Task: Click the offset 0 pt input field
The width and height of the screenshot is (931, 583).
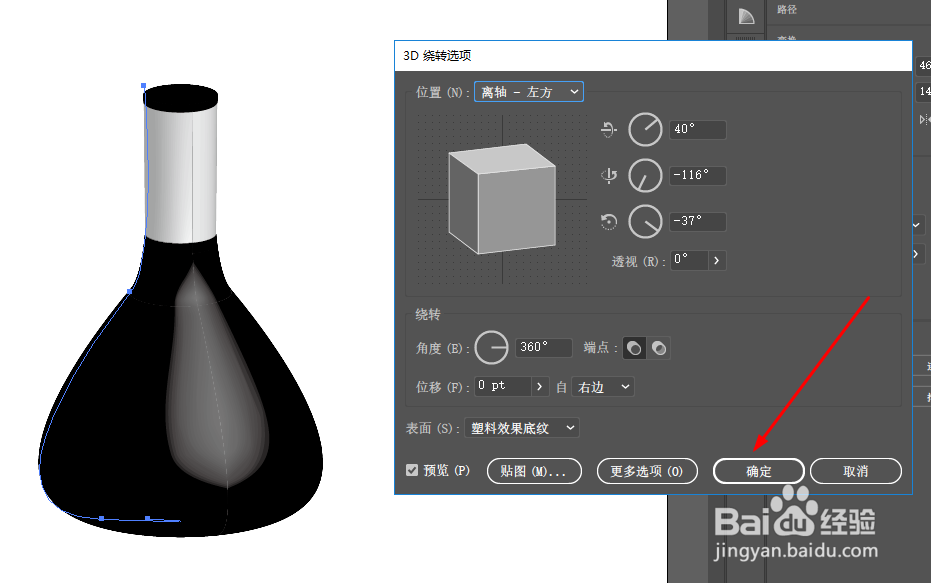Action: (503, 386)
